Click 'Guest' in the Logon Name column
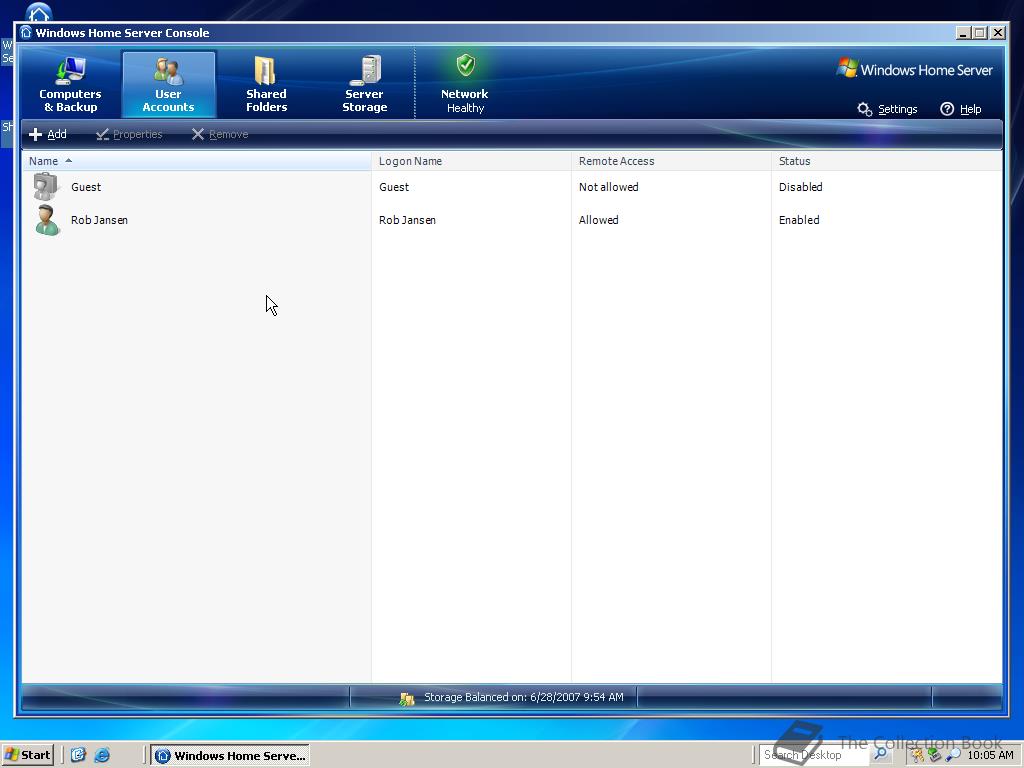 [394, 187]
